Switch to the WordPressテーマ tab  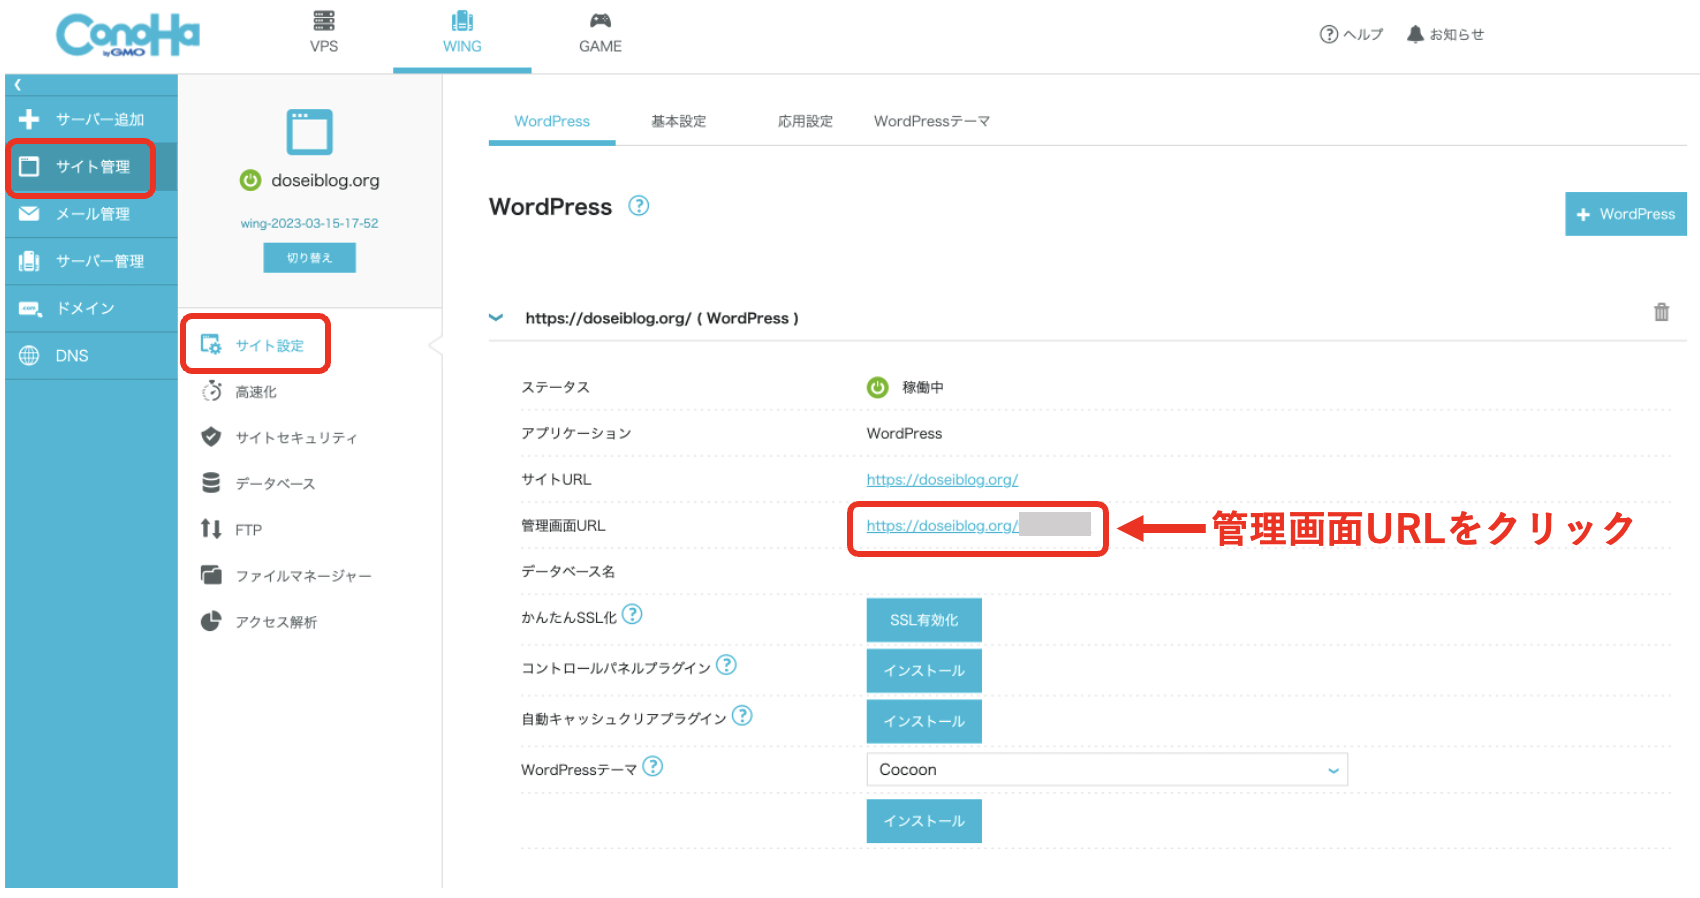(x=931, y=121)
